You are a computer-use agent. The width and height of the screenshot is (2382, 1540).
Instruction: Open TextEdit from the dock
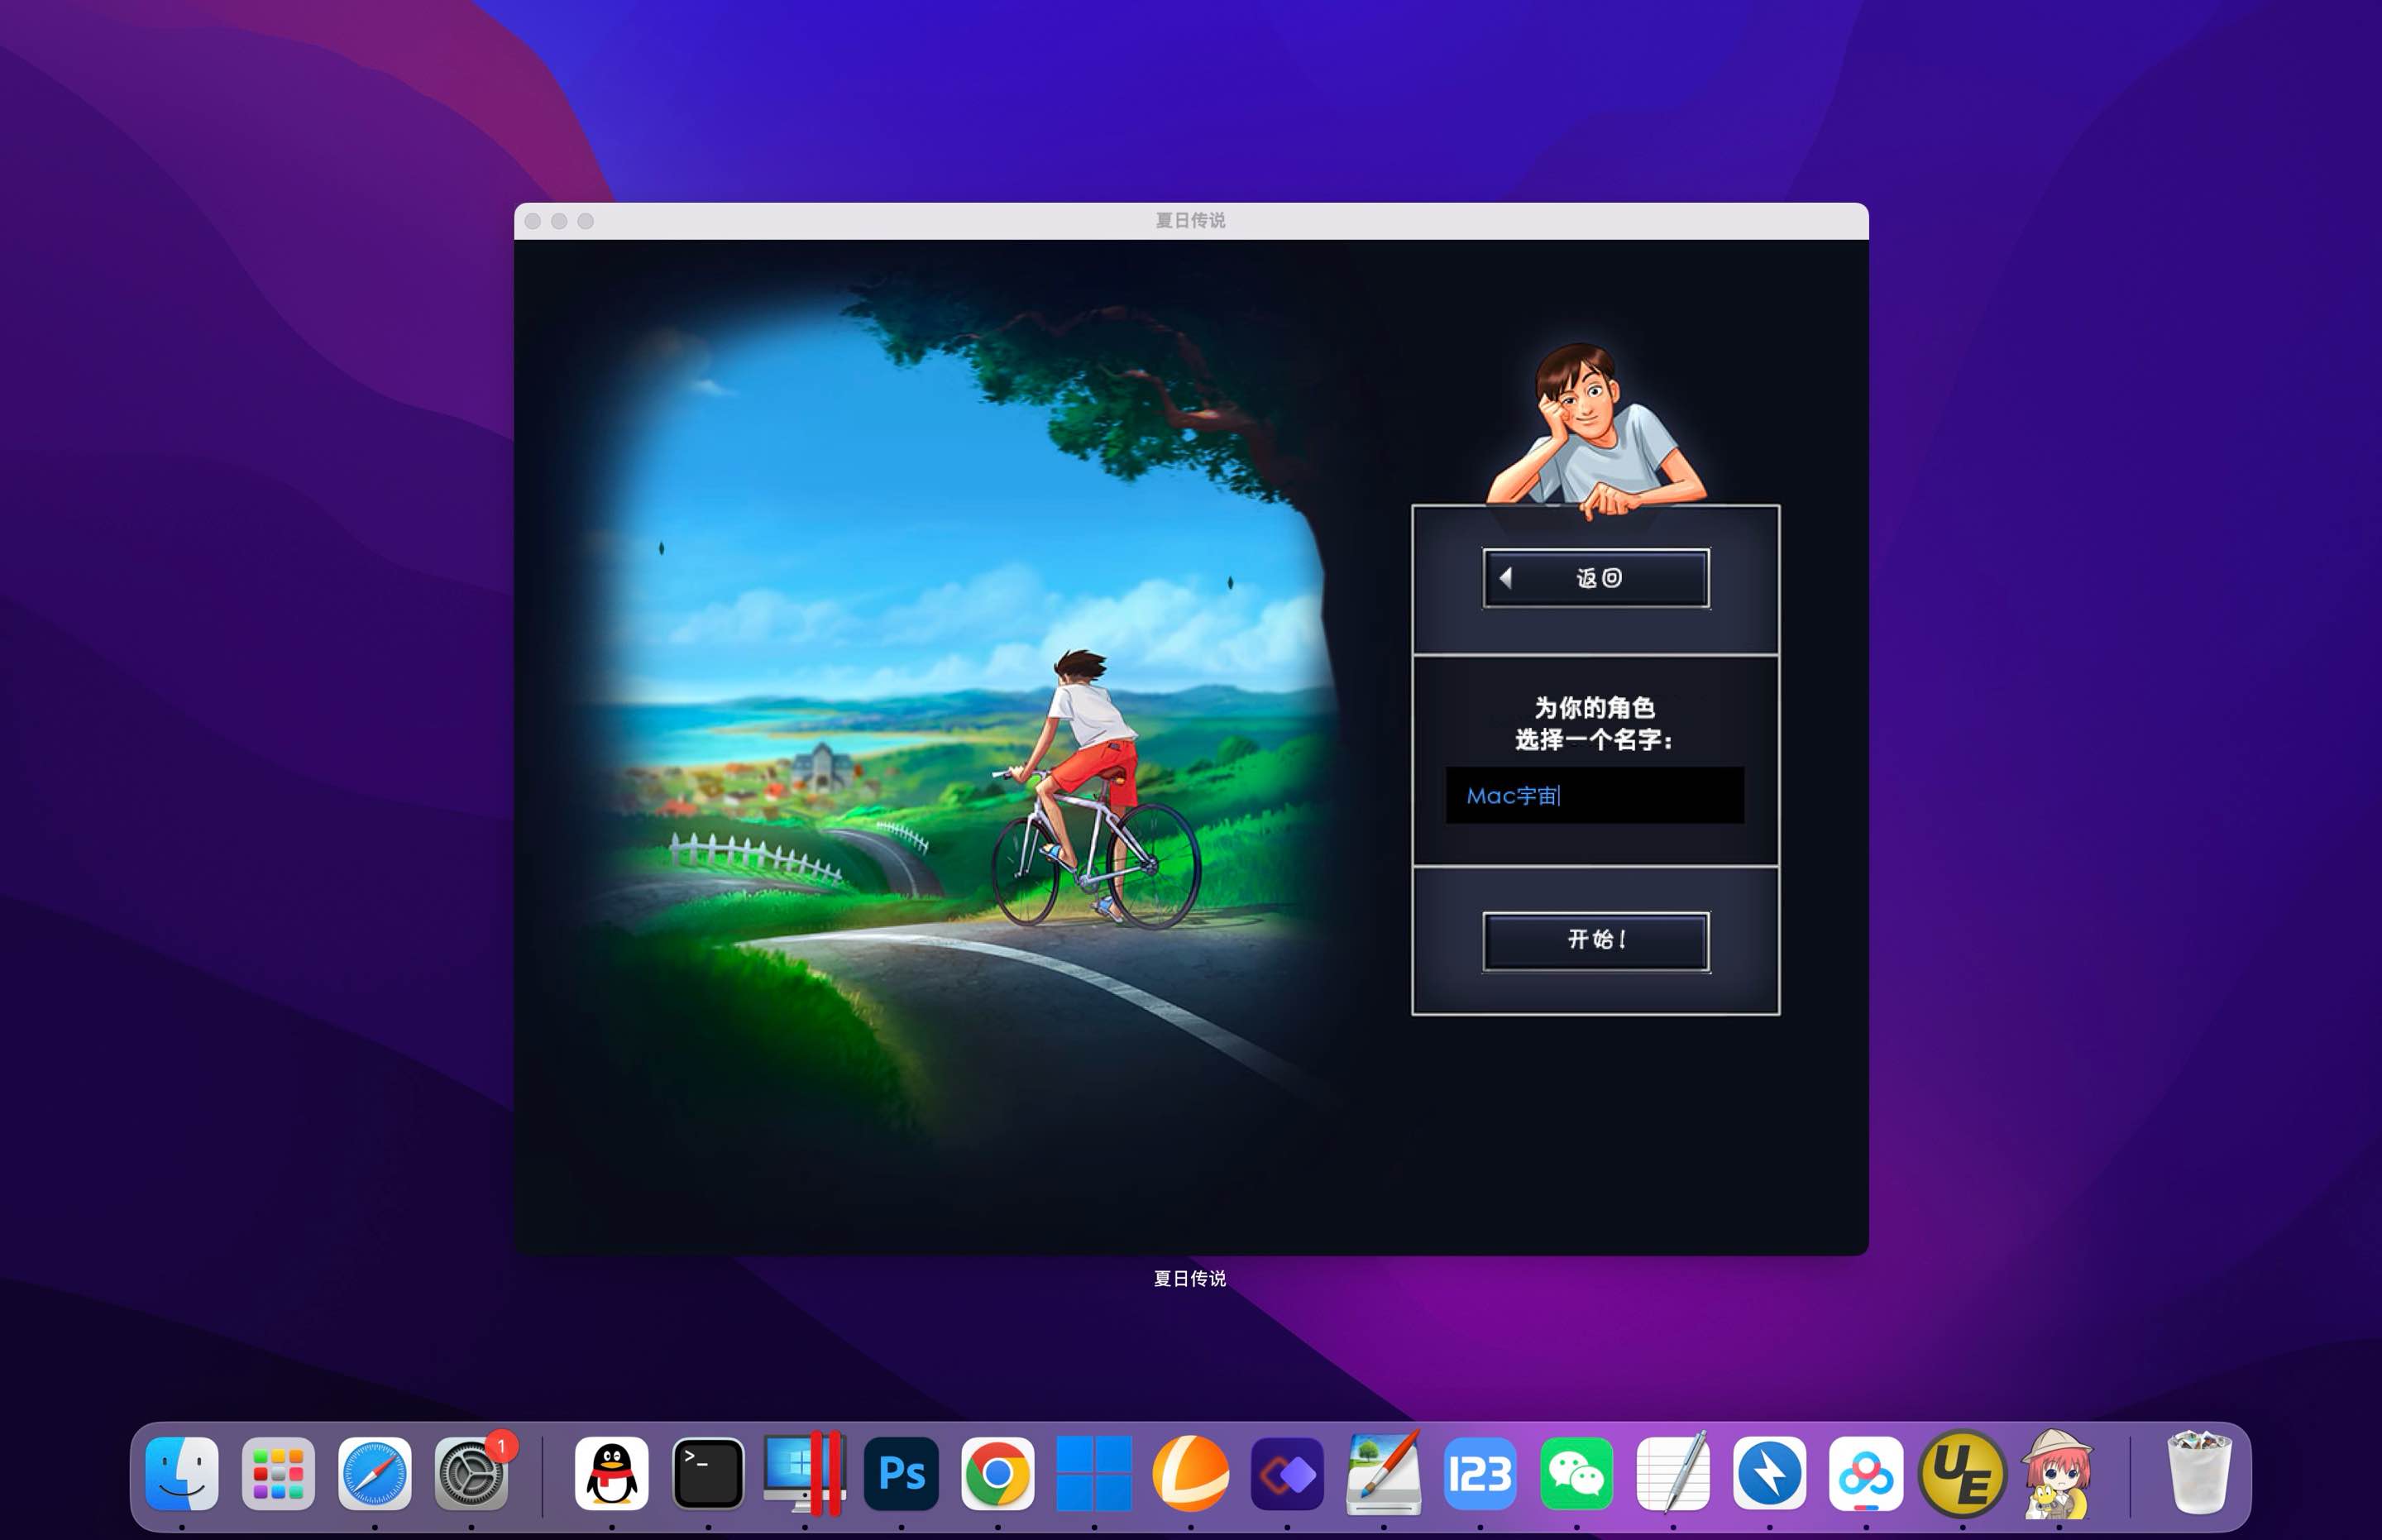pos(1673,1474)
